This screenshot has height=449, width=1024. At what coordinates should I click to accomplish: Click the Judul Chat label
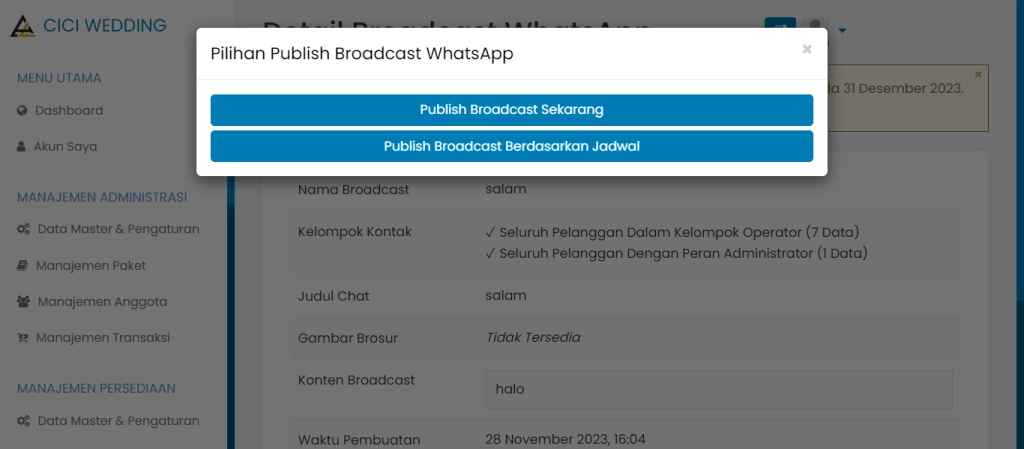[334, 296]
